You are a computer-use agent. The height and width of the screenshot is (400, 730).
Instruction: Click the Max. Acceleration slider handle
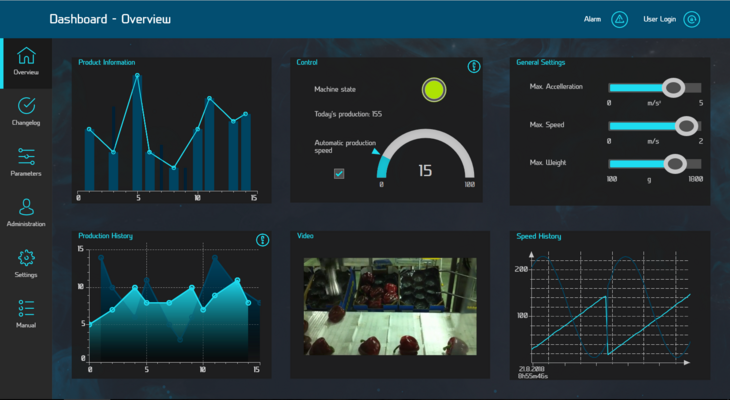pos(673,88)
